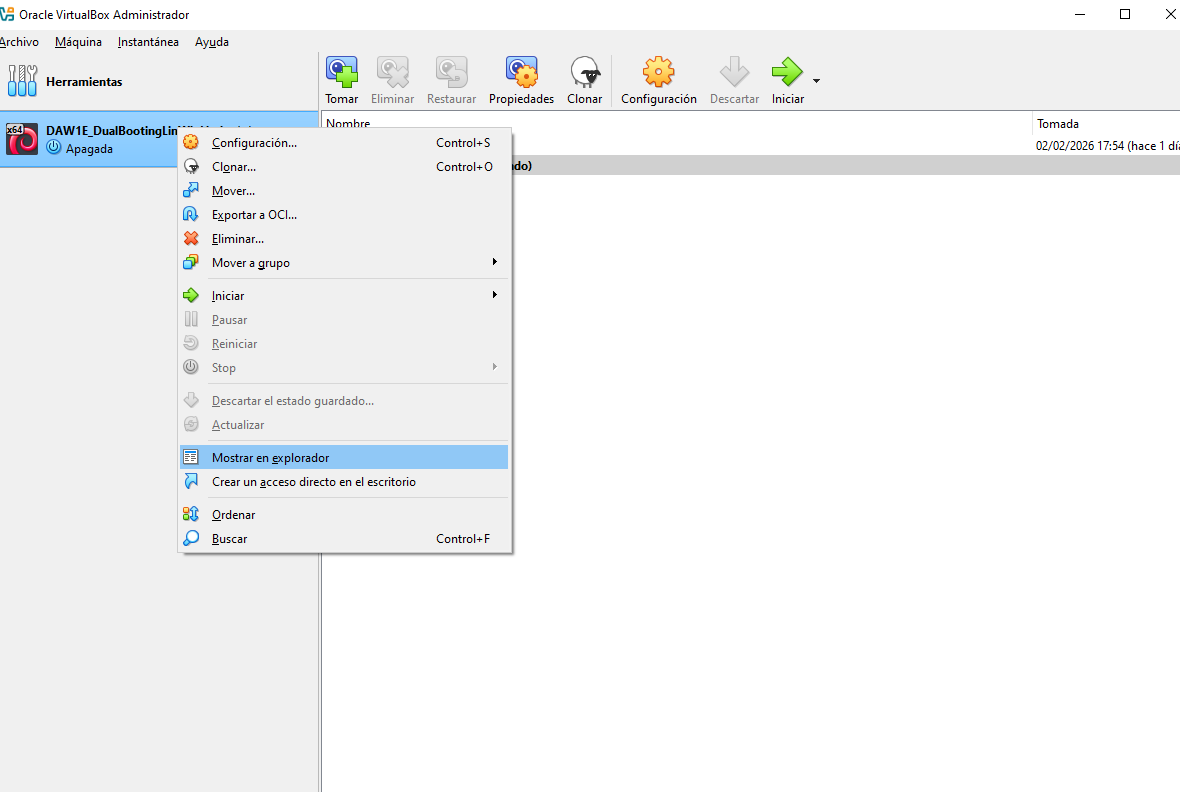The height and width of the screenshot is (792, 1180).
Task: Choose Eliminar... in the context menu
Action: (x=344, y=239)
